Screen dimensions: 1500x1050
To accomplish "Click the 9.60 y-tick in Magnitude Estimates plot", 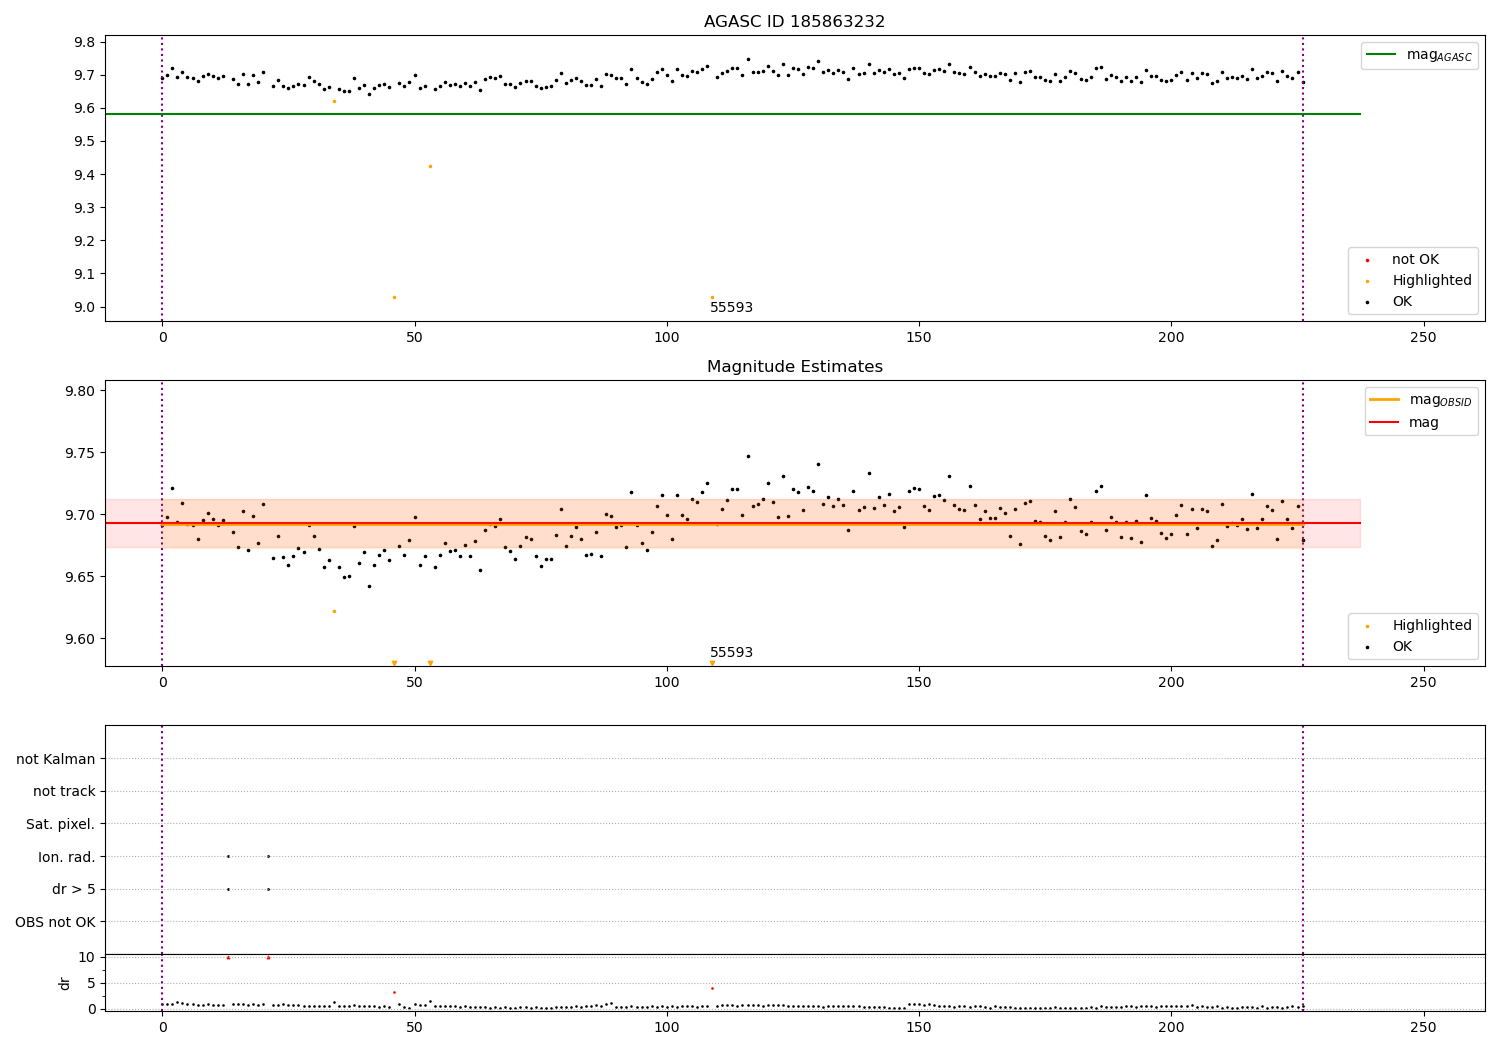I will tap(80, 639).
